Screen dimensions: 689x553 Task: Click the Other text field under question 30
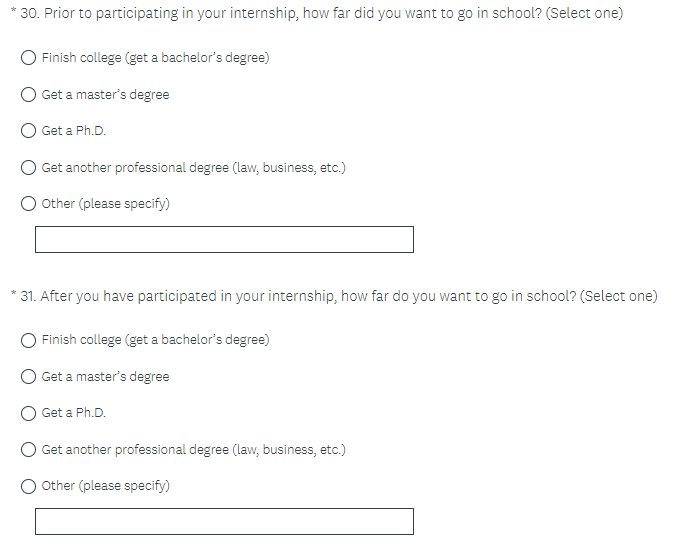[x=224, y=240]
